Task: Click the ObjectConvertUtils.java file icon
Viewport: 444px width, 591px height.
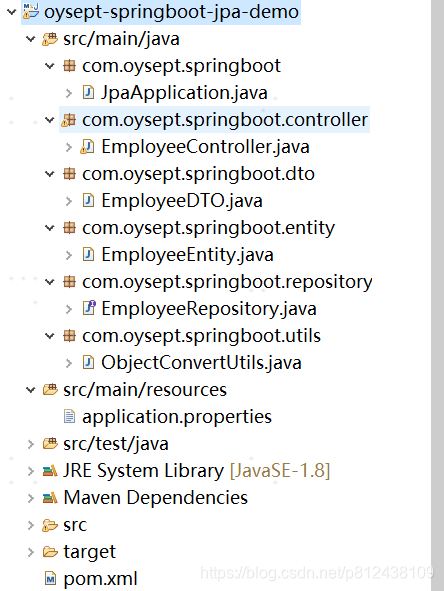Action: point(88,363)
